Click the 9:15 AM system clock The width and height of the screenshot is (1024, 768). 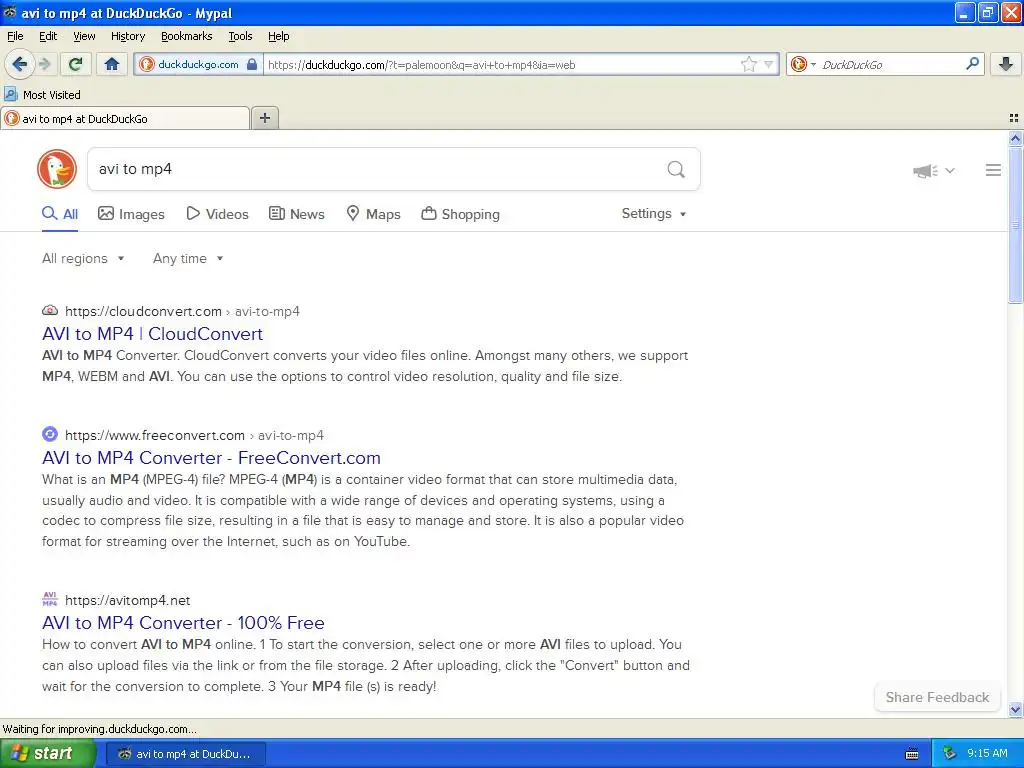[x=987, y=754]
